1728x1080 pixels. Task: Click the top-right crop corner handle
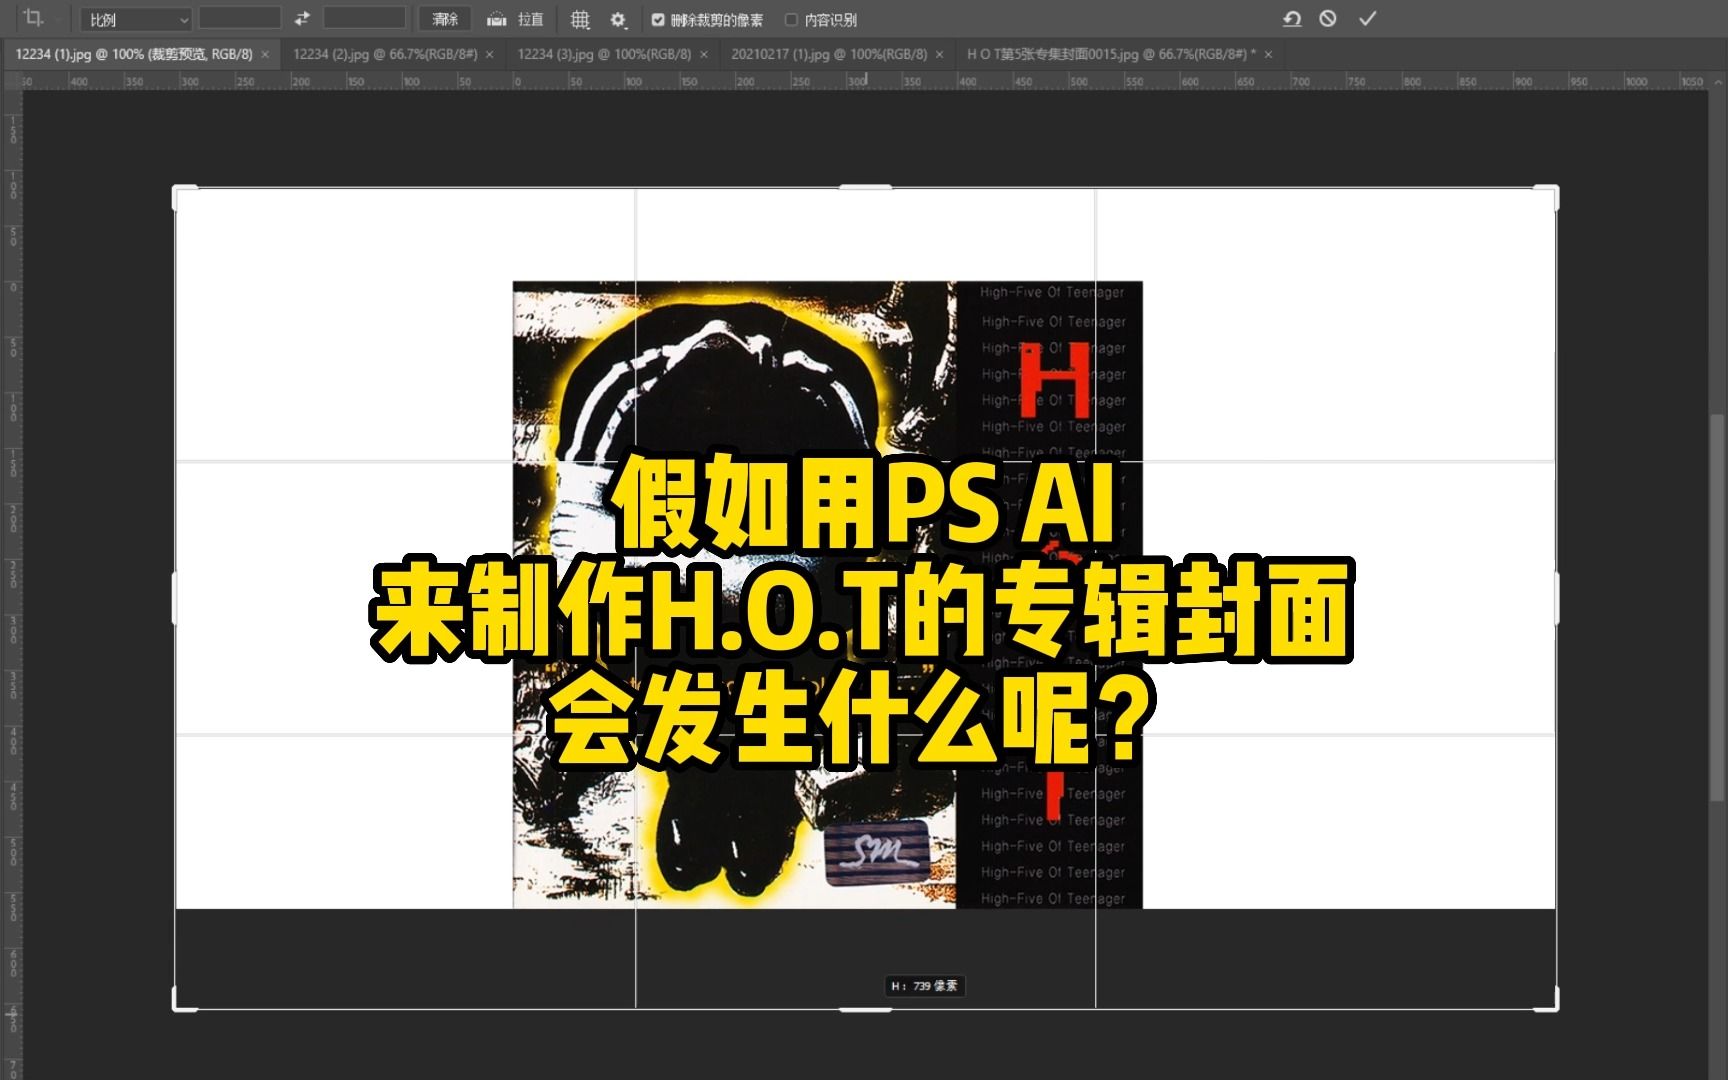point(1554,190)
